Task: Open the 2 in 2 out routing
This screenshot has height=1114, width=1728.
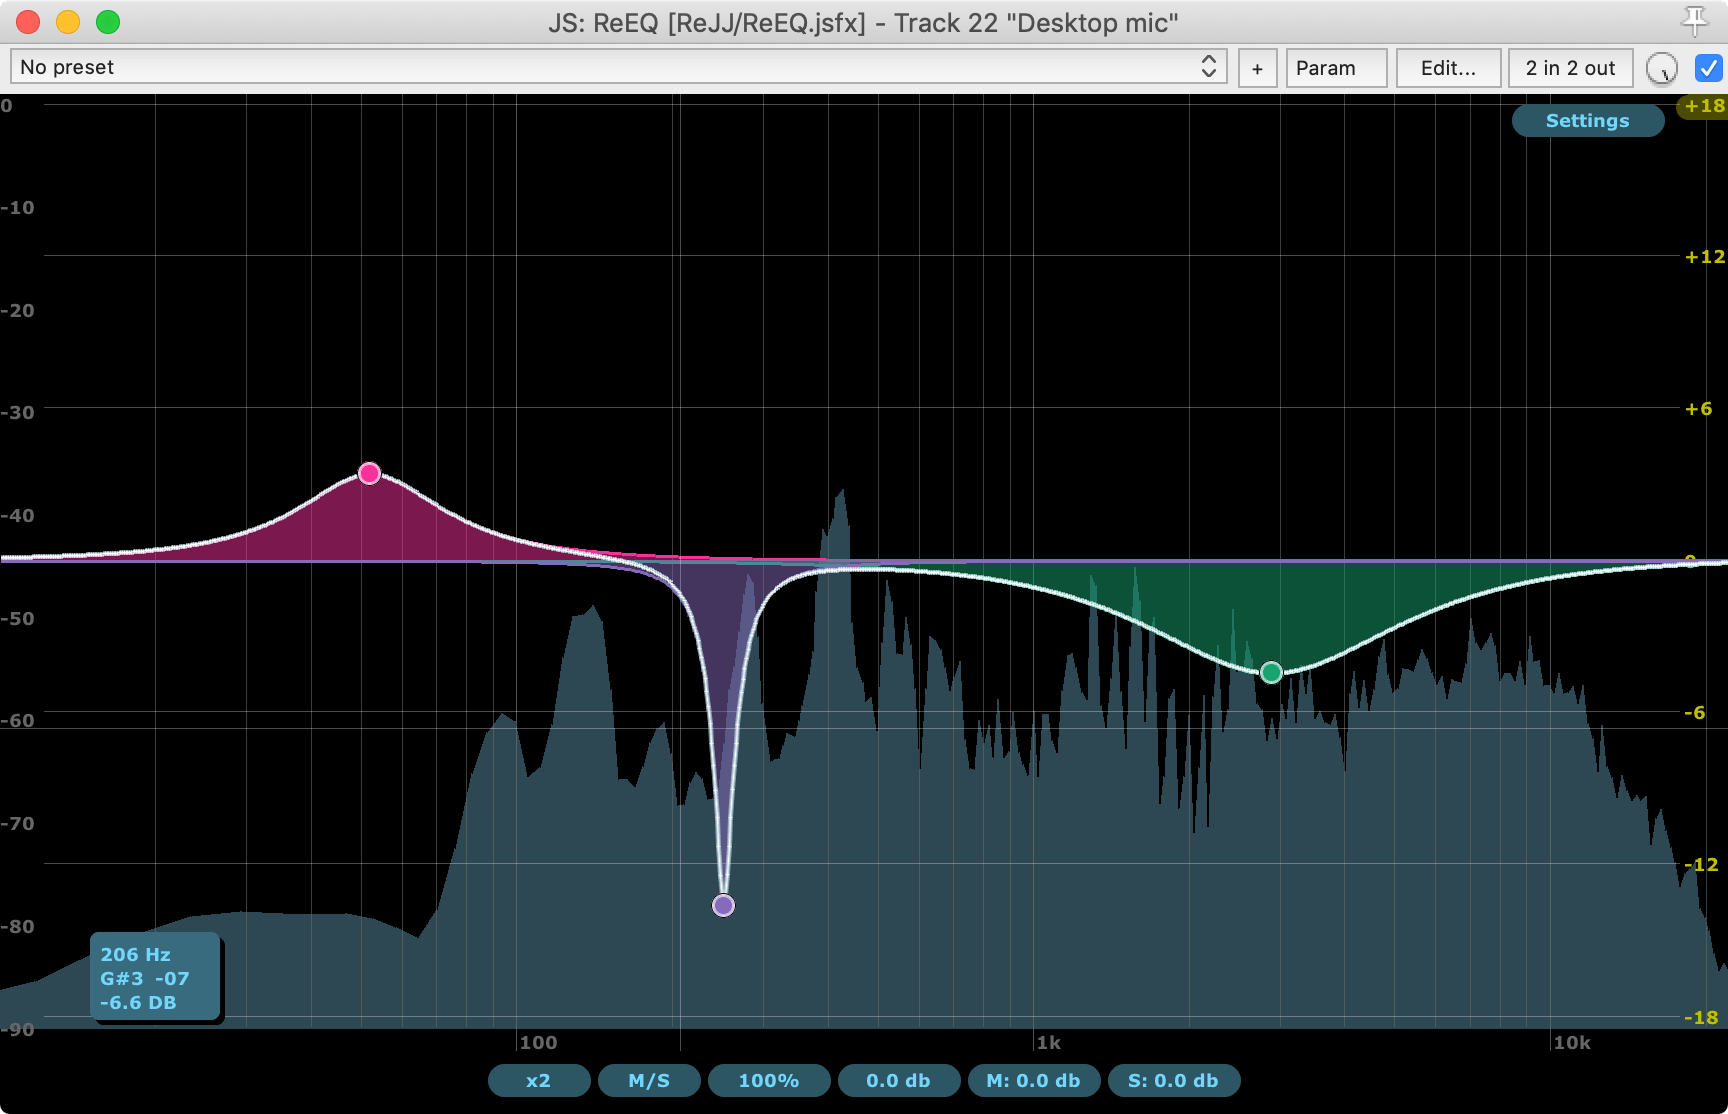Action: pos(1570,68)
